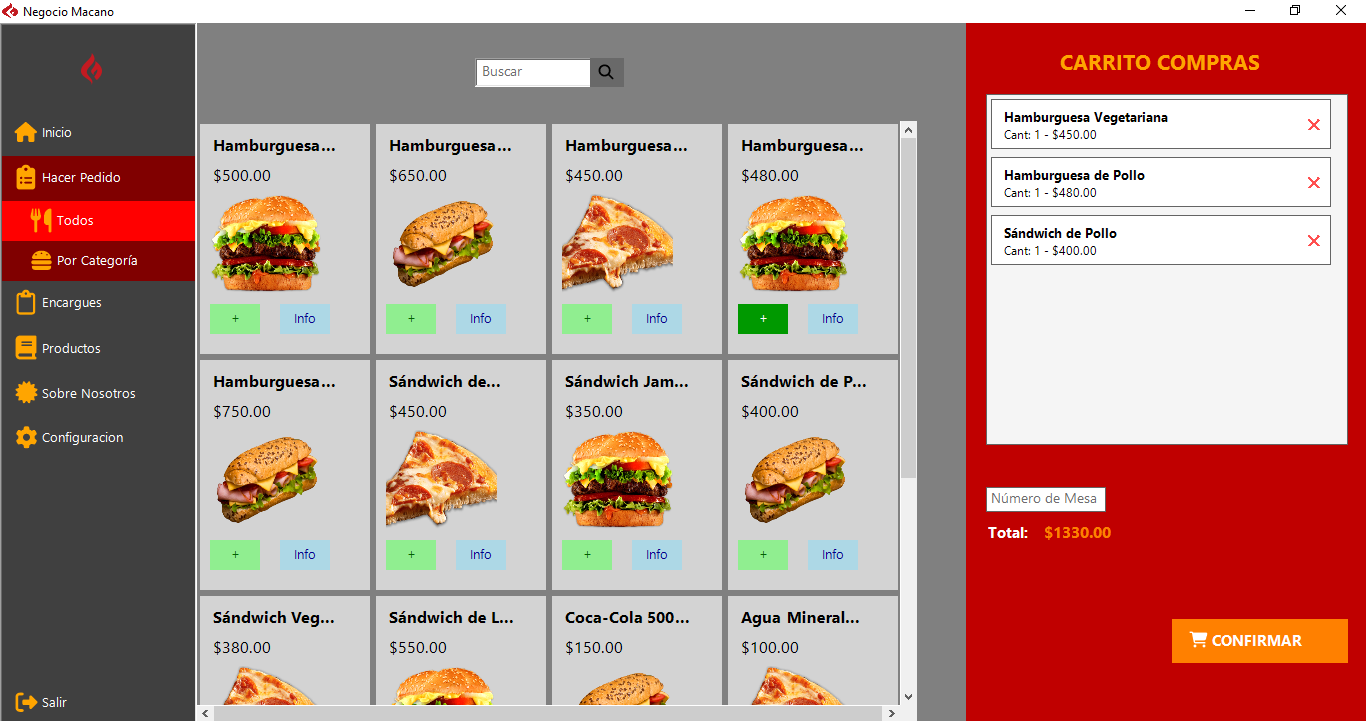The image size is (1366, 721).
Task: Open the Encargues section
Action: pos(98,303)
